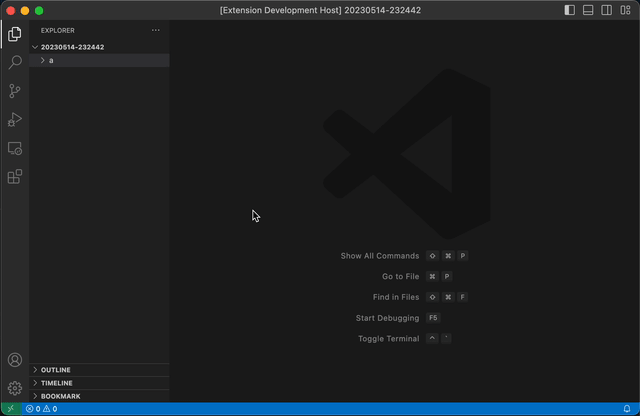
Task: Maximize window with green button
Action: (x=39, y=11)
